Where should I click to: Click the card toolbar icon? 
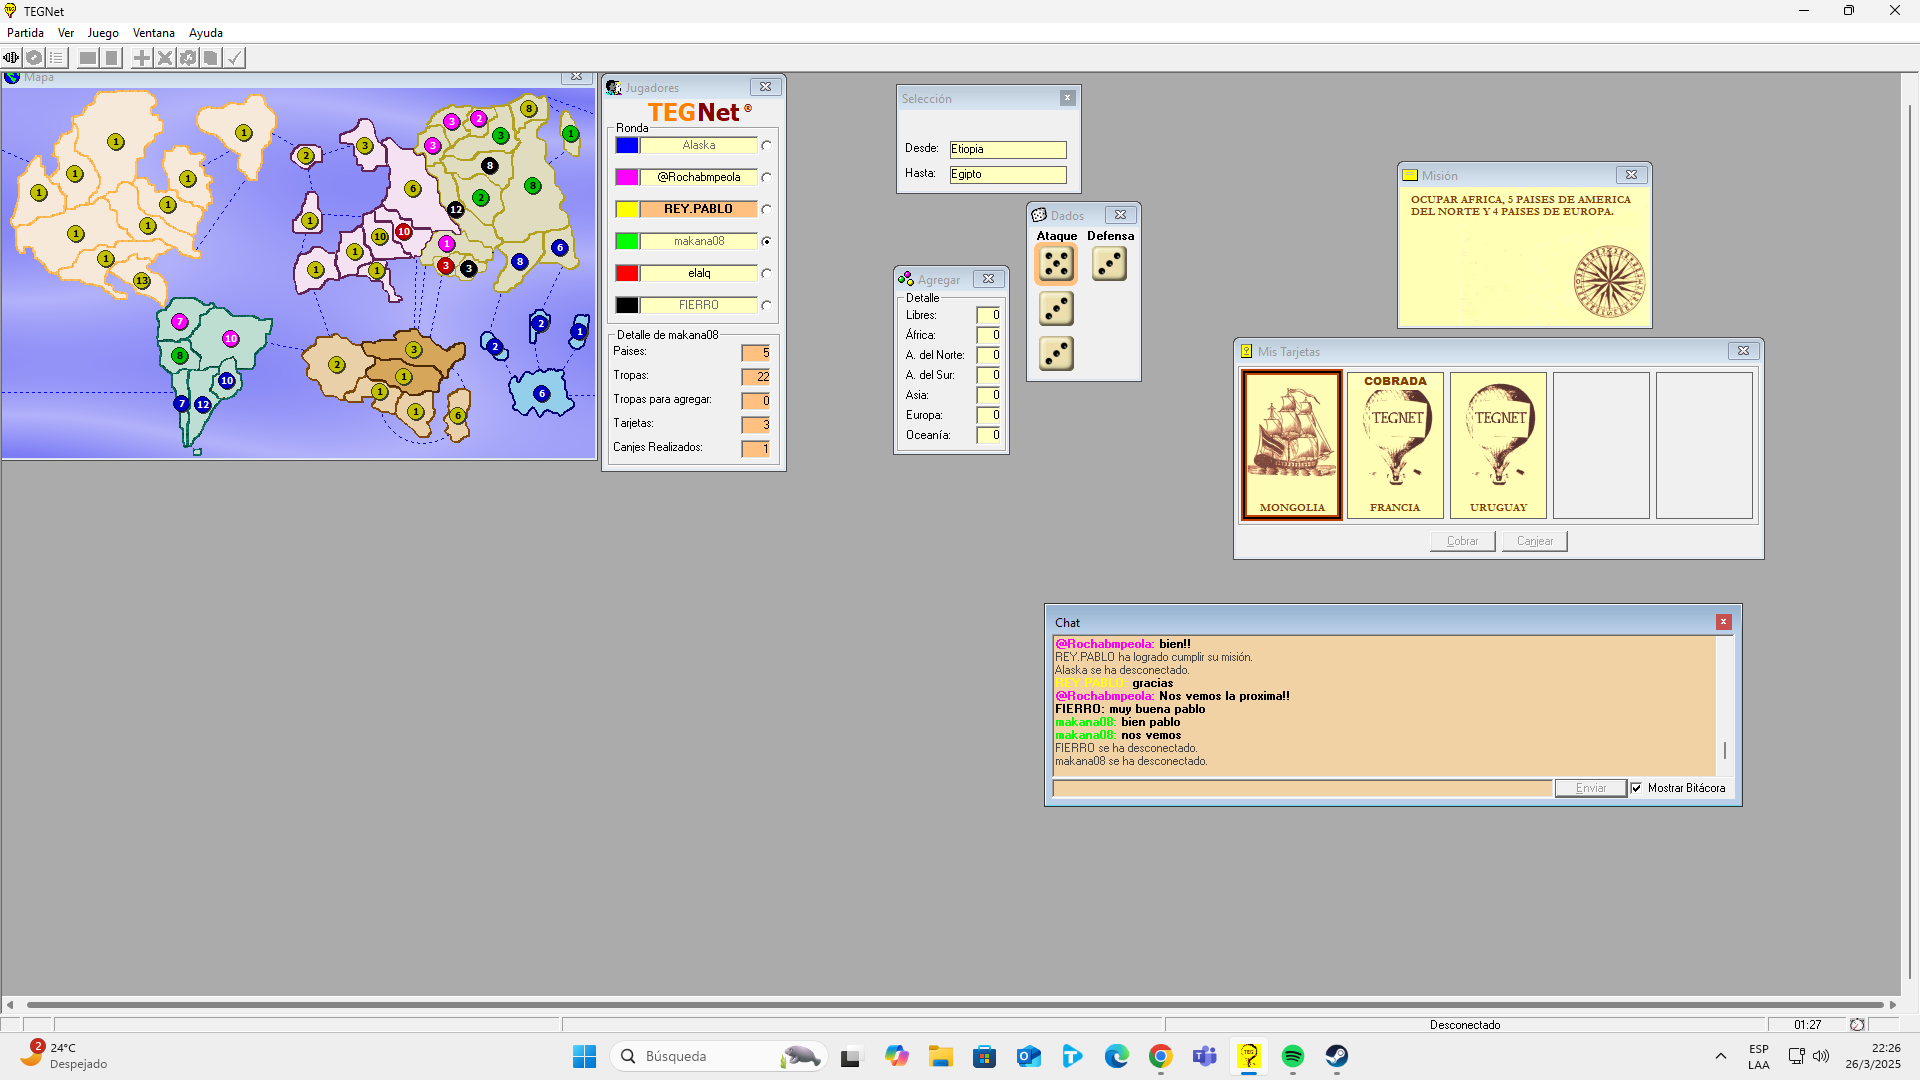(x=211, y=58)
